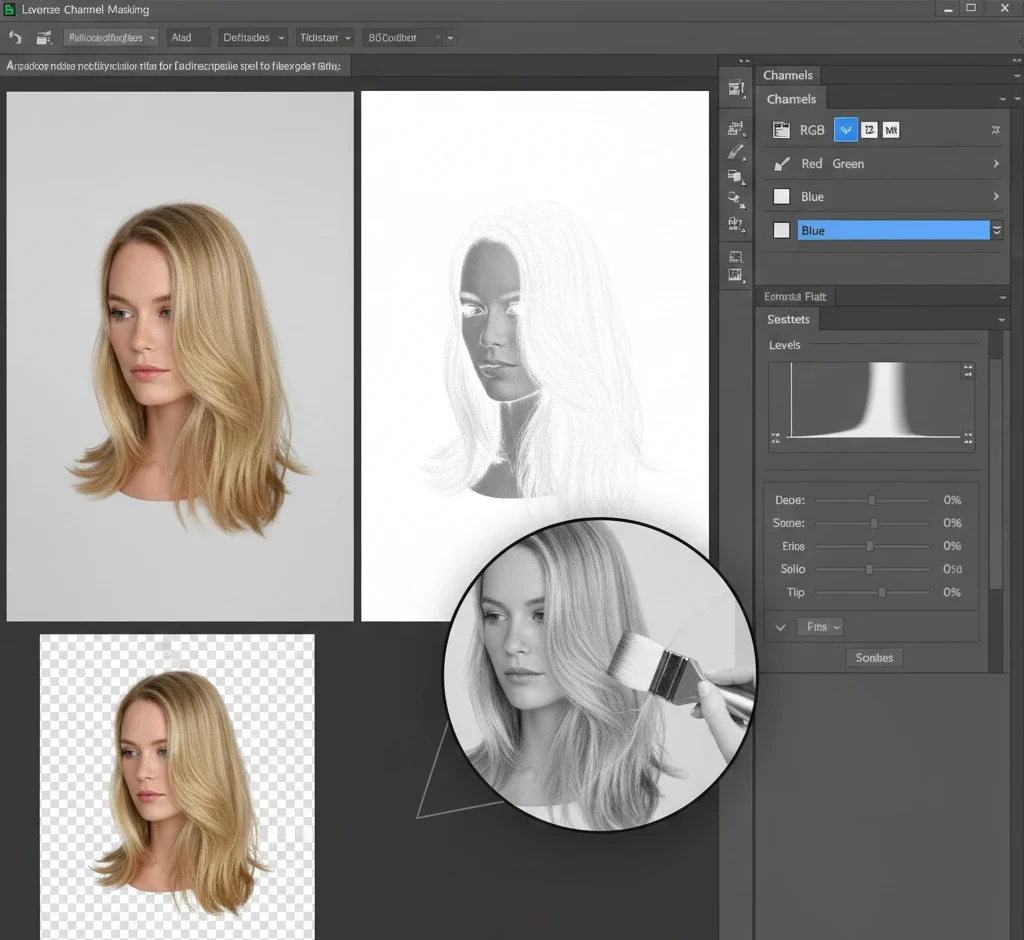Select the Sesttets panel tab
Screen dimensions: 1024x940
pos(788,319)
